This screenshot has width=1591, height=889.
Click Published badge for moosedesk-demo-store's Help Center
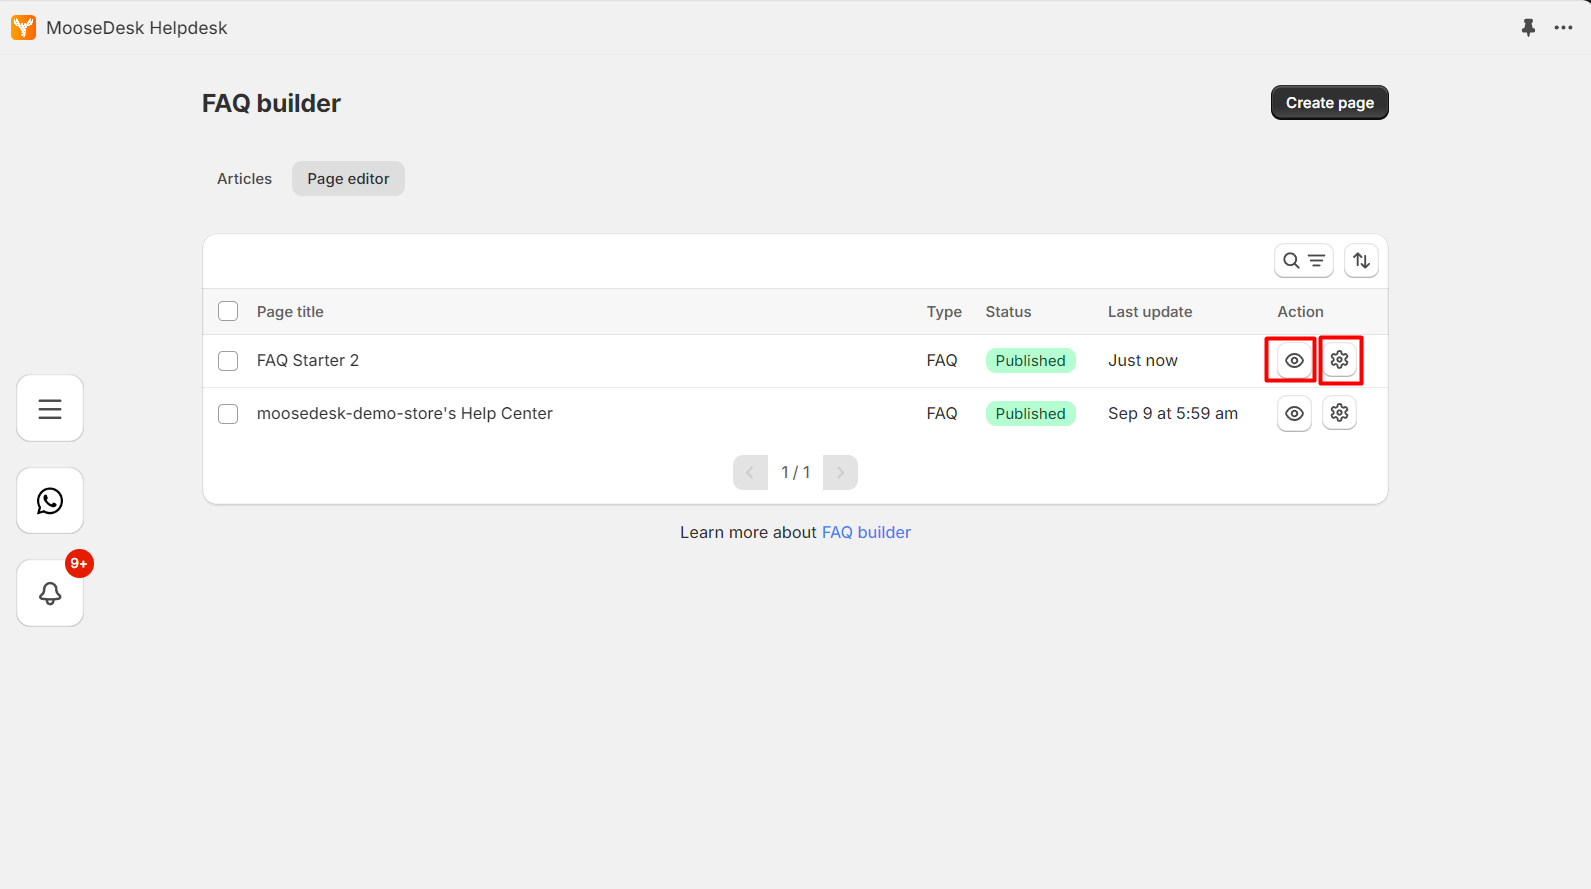[x=1031, y=414]
